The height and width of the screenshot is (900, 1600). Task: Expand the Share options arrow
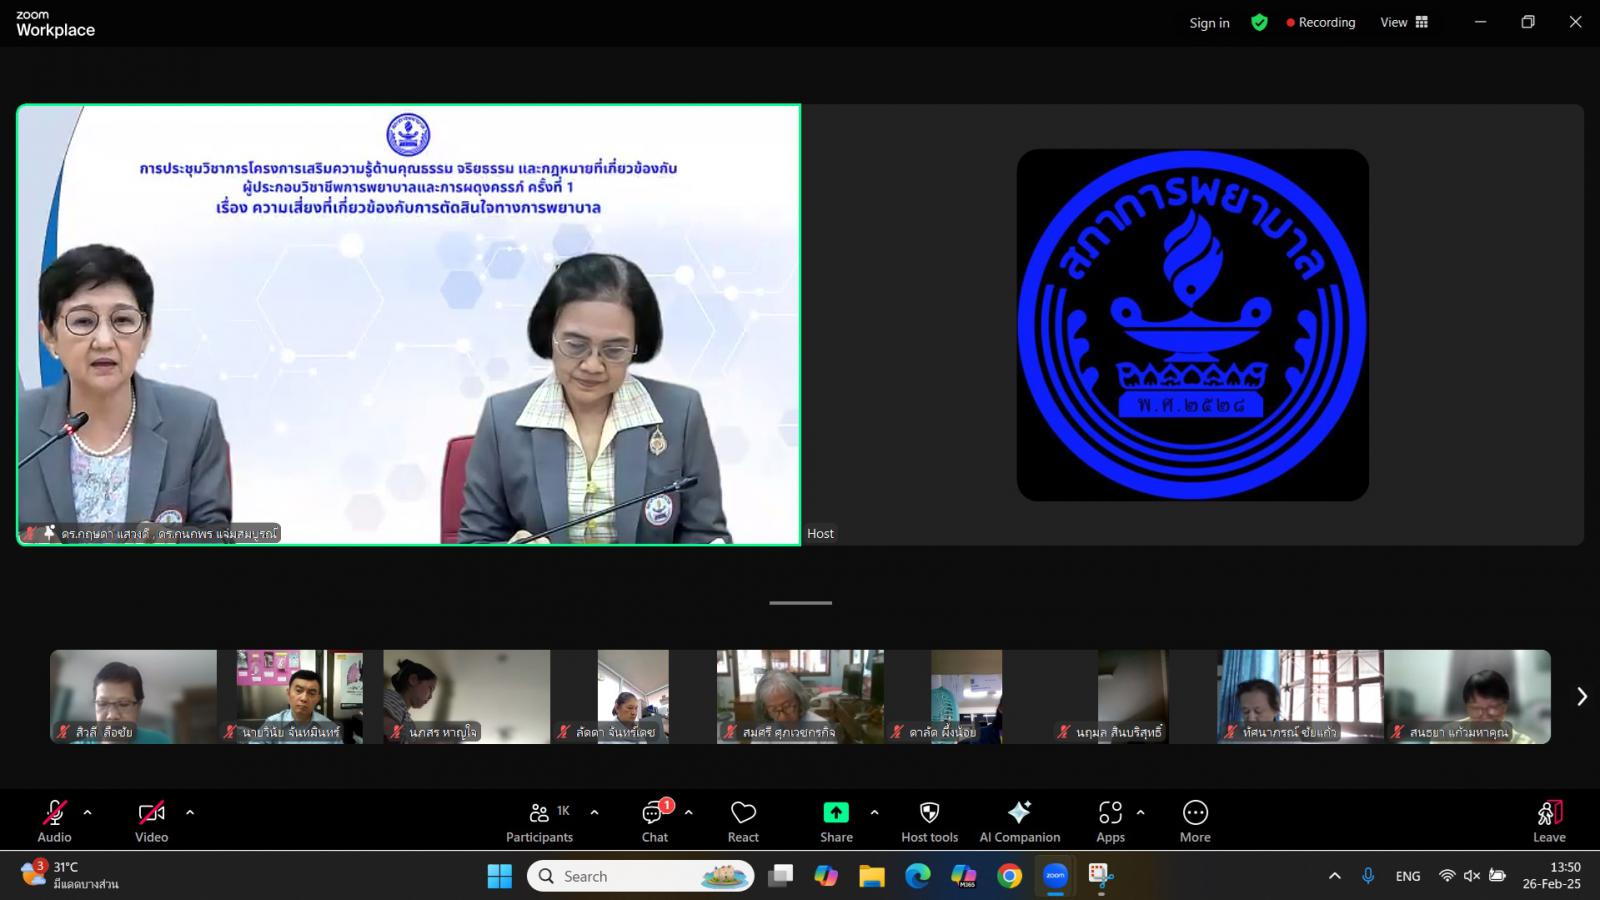pos(874,813)
